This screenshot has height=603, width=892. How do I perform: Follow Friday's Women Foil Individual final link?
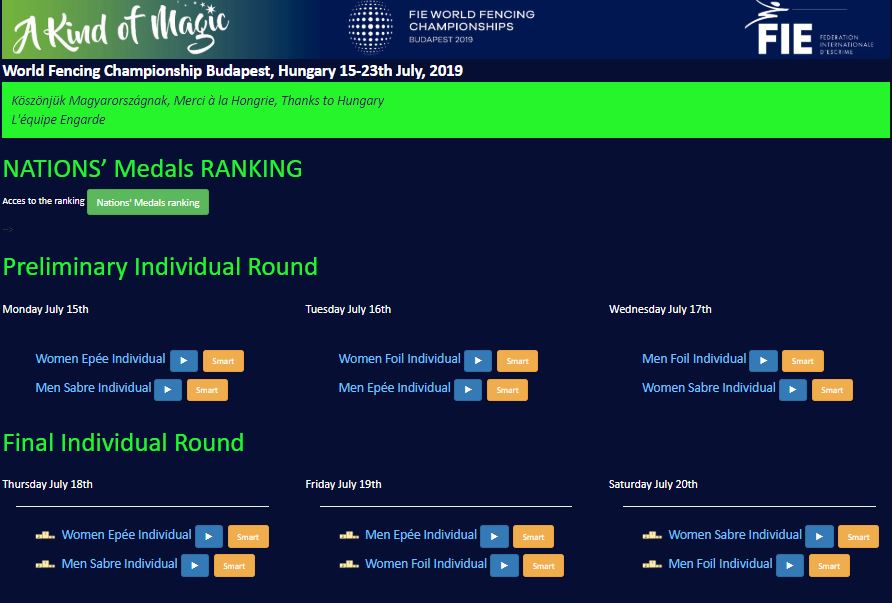tap(426, 564)
